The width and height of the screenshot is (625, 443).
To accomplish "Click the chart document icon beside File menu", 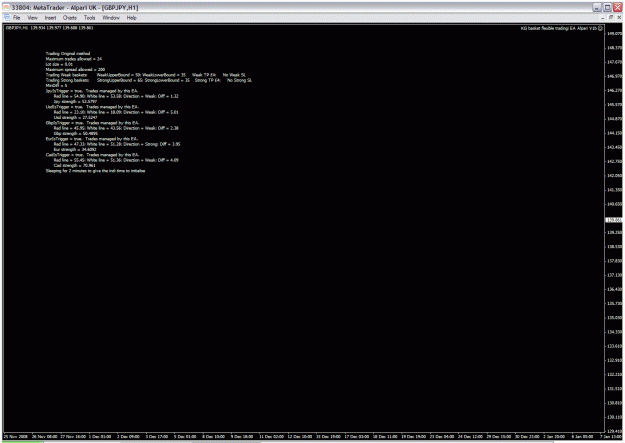I will tap(7, 18).
